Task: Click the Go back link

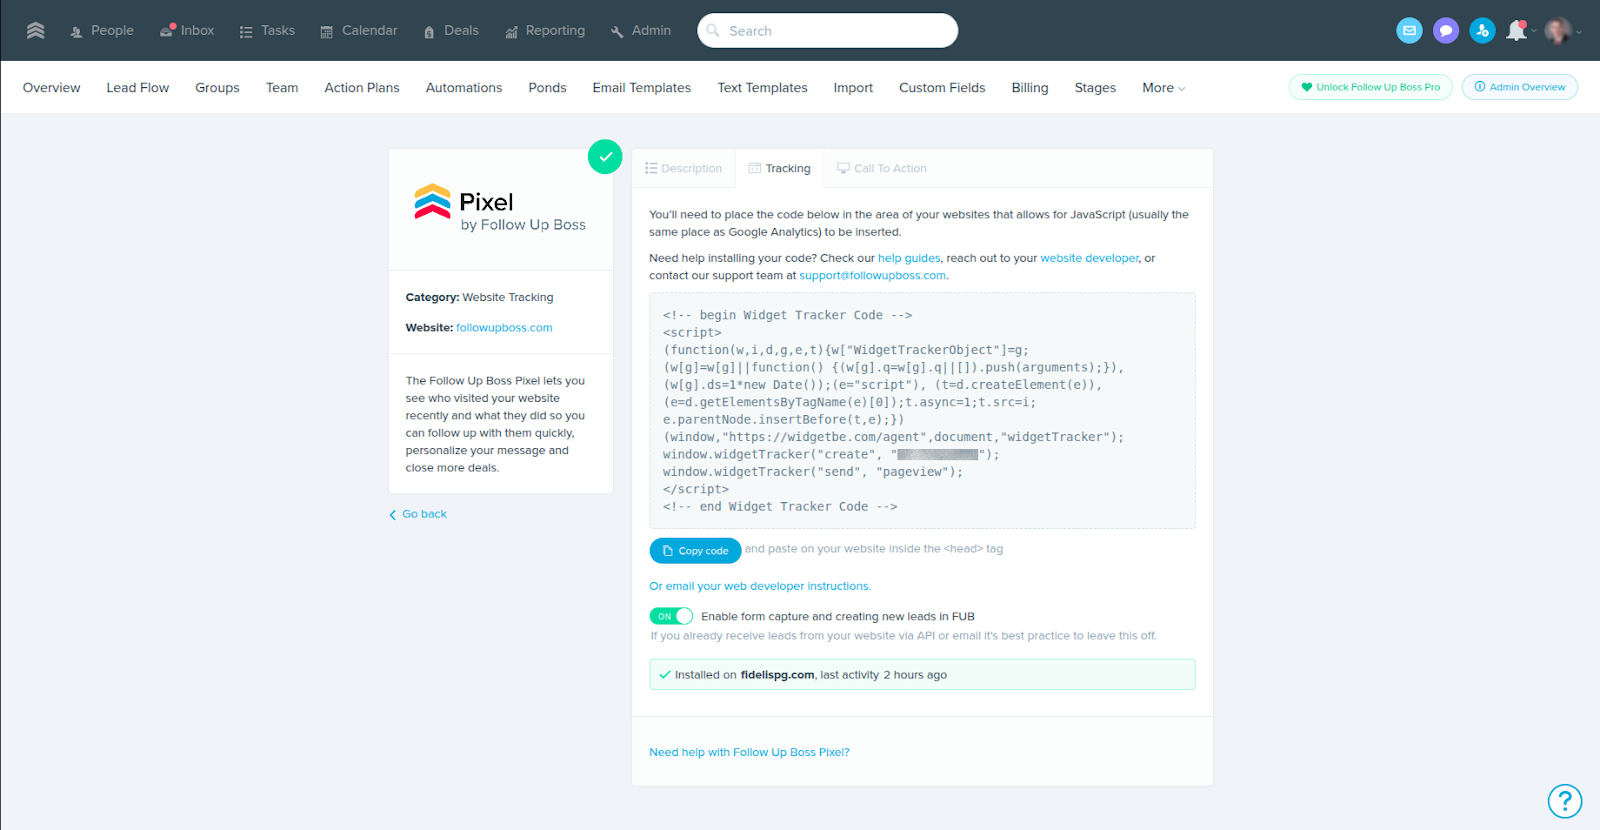Action: pos(418,514)
